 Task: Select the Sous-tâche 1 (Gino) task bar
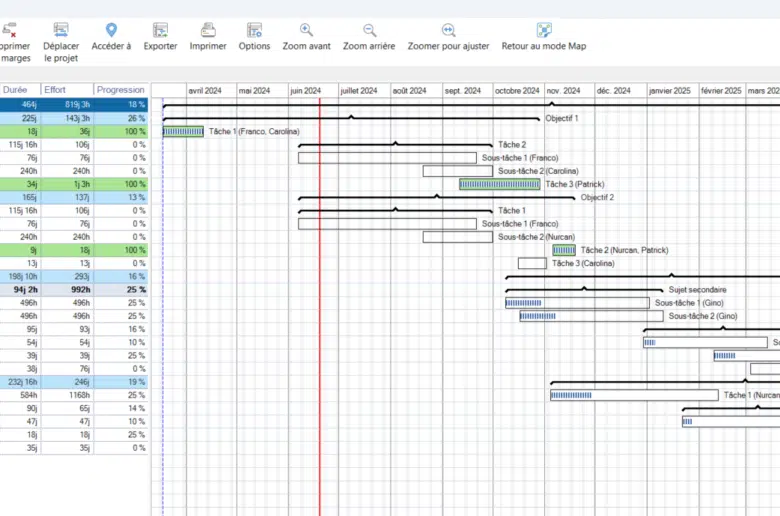pyautogui.click(x=577, y=303)
